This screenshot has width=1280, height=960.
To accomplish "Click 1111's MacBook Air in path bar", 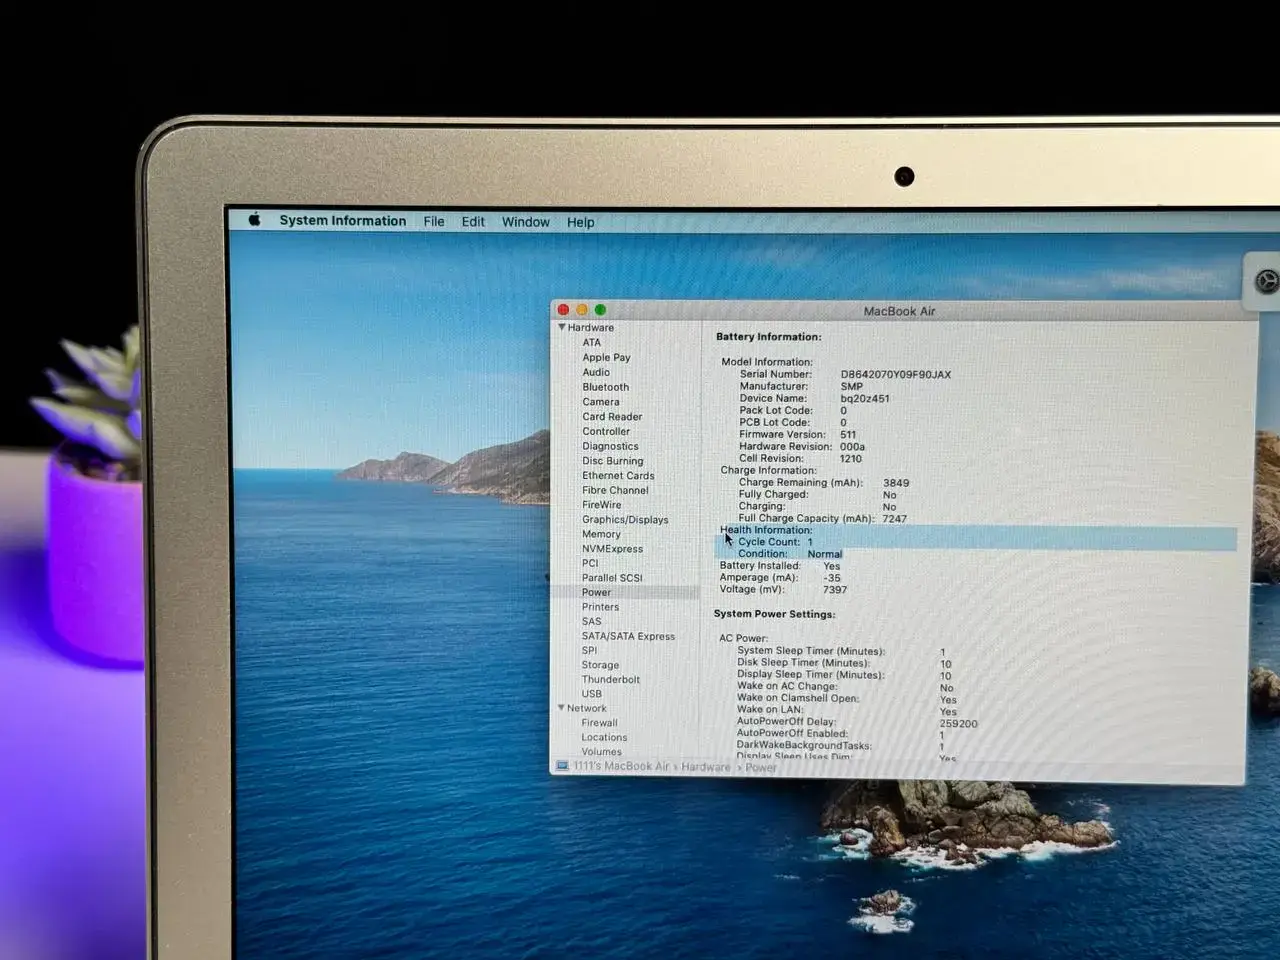I will tap(621, 766).
